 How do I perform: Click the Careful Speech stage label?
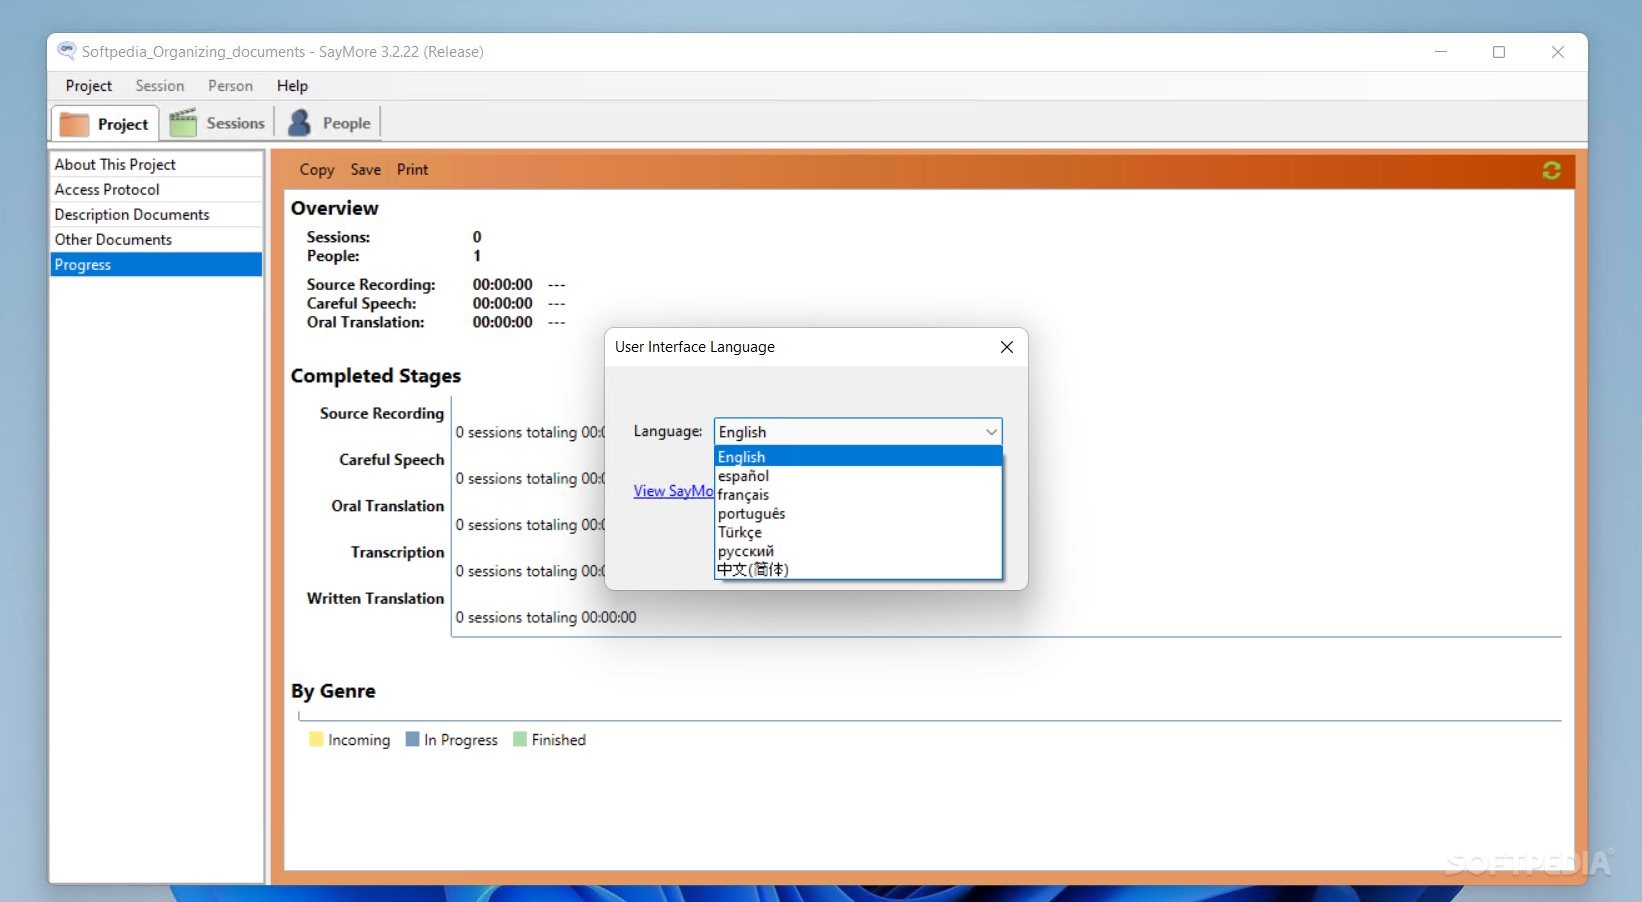(392, 459)
